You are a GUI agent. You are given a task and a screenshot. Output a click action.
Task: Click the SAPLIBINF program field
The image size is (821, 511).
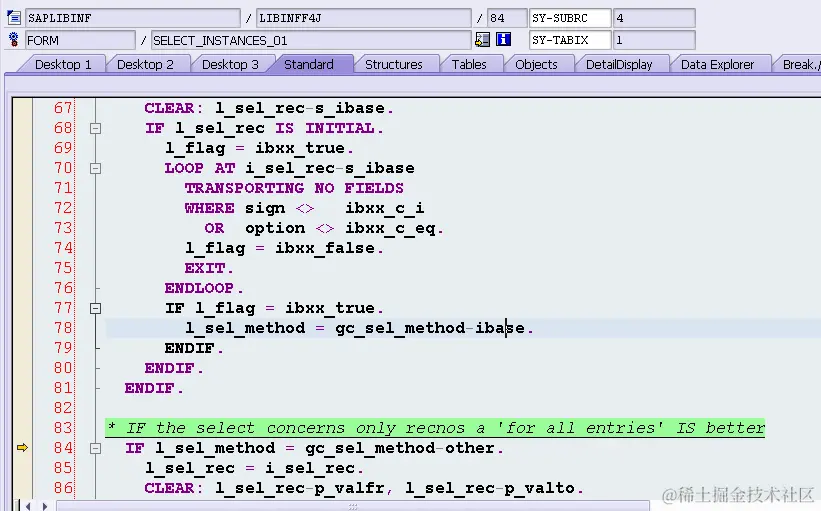132,18
